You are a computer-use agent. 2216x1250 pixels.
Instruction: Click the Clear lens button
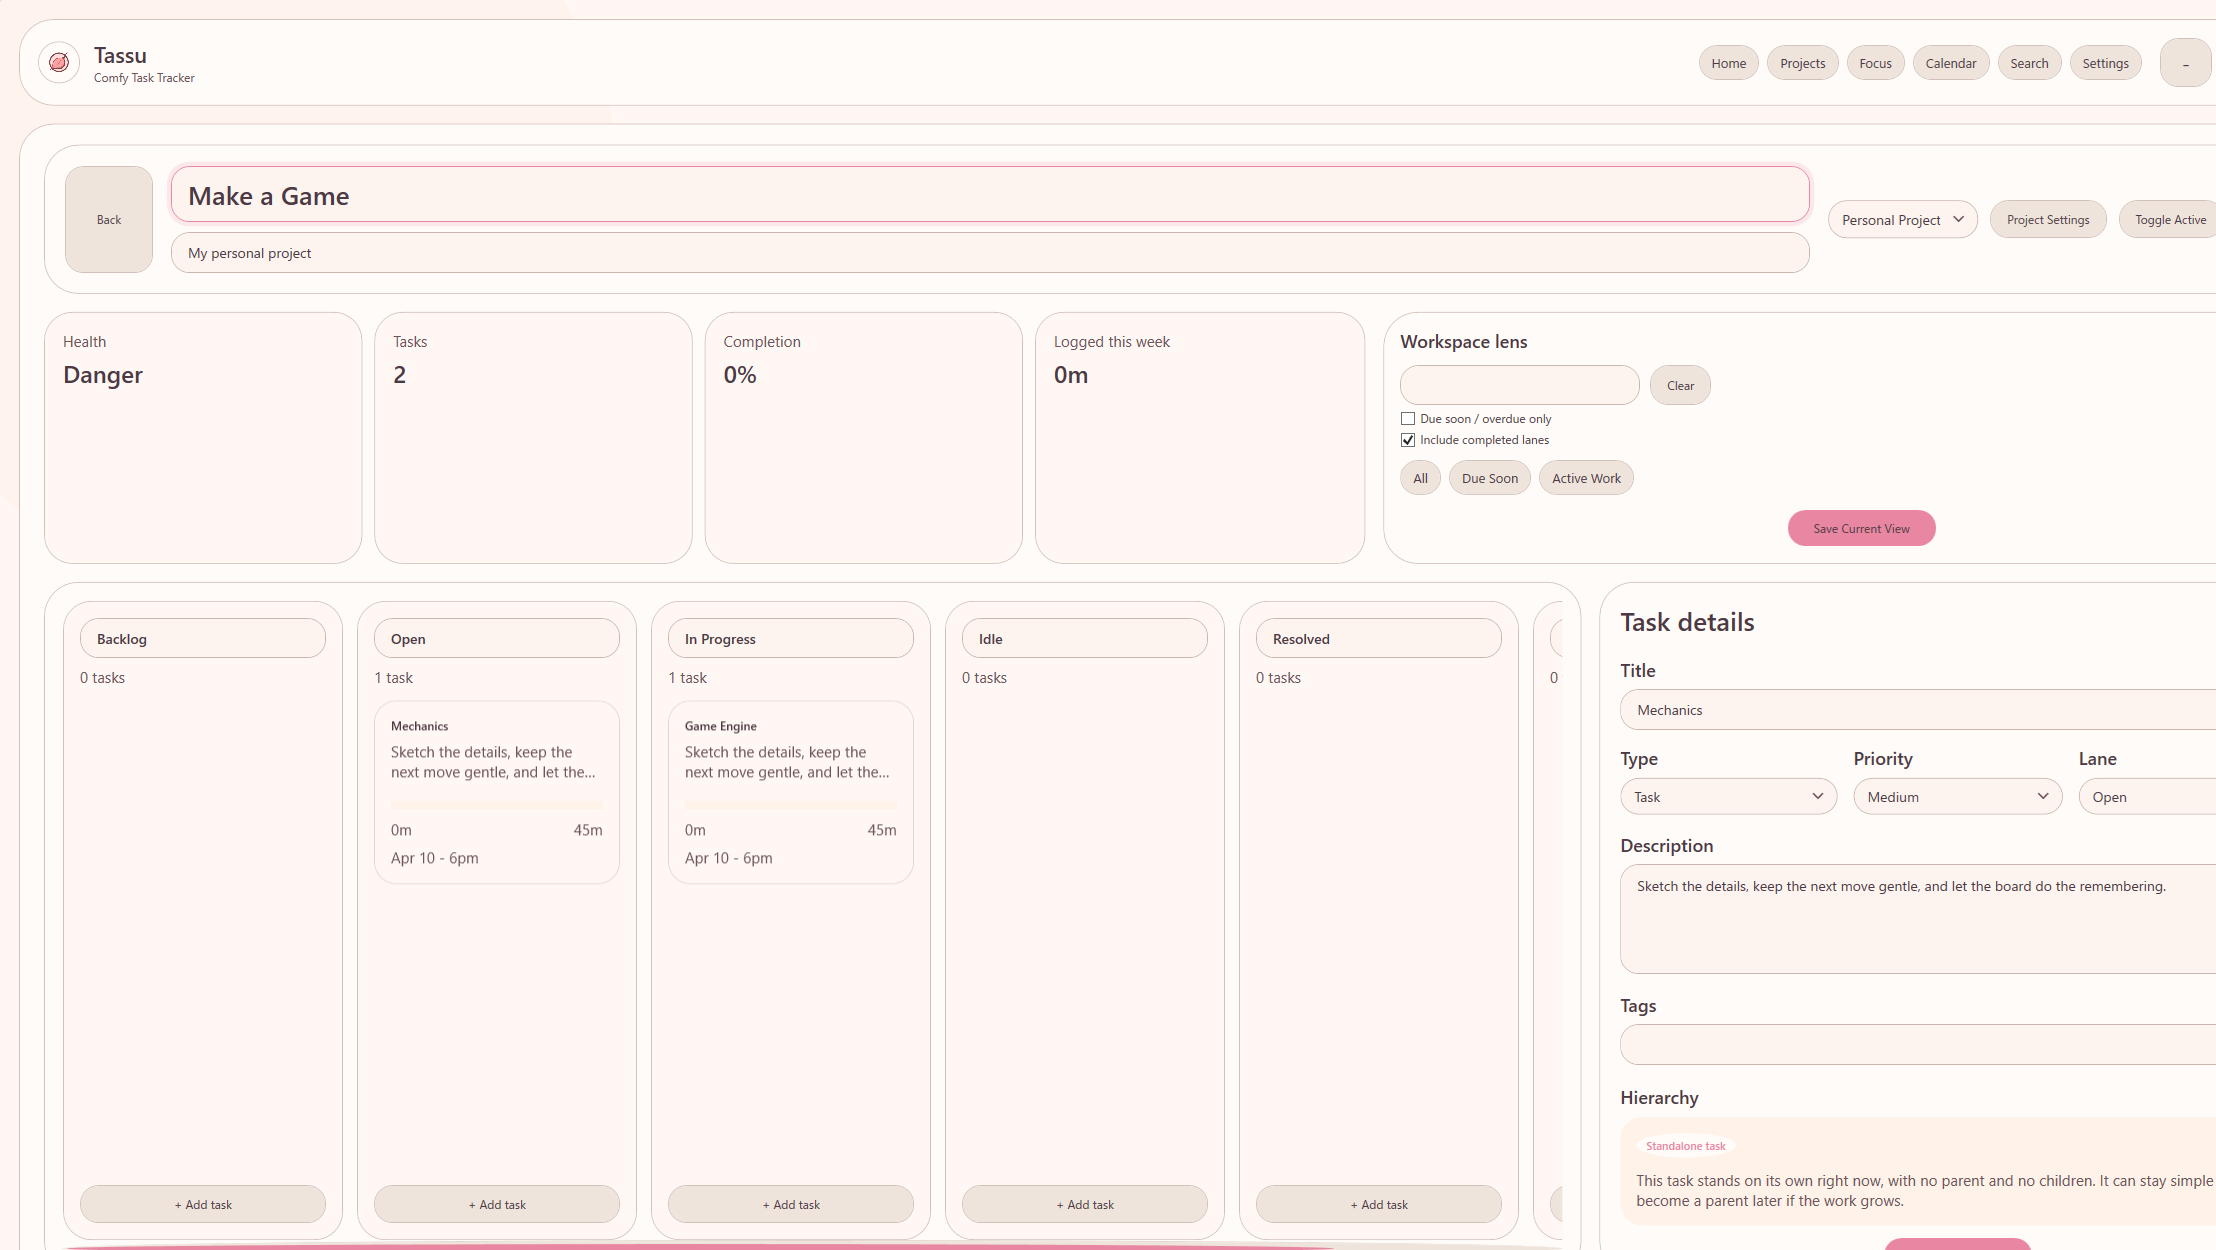[x=1680, y=385]
